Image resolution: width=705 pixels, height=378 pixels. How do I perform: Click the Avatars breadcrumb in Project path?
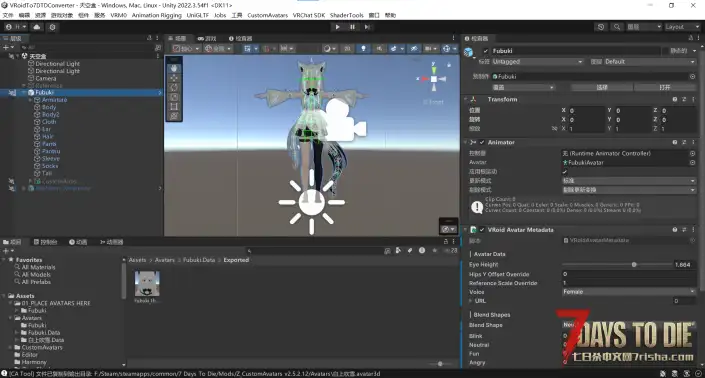[x=165, y=260]
